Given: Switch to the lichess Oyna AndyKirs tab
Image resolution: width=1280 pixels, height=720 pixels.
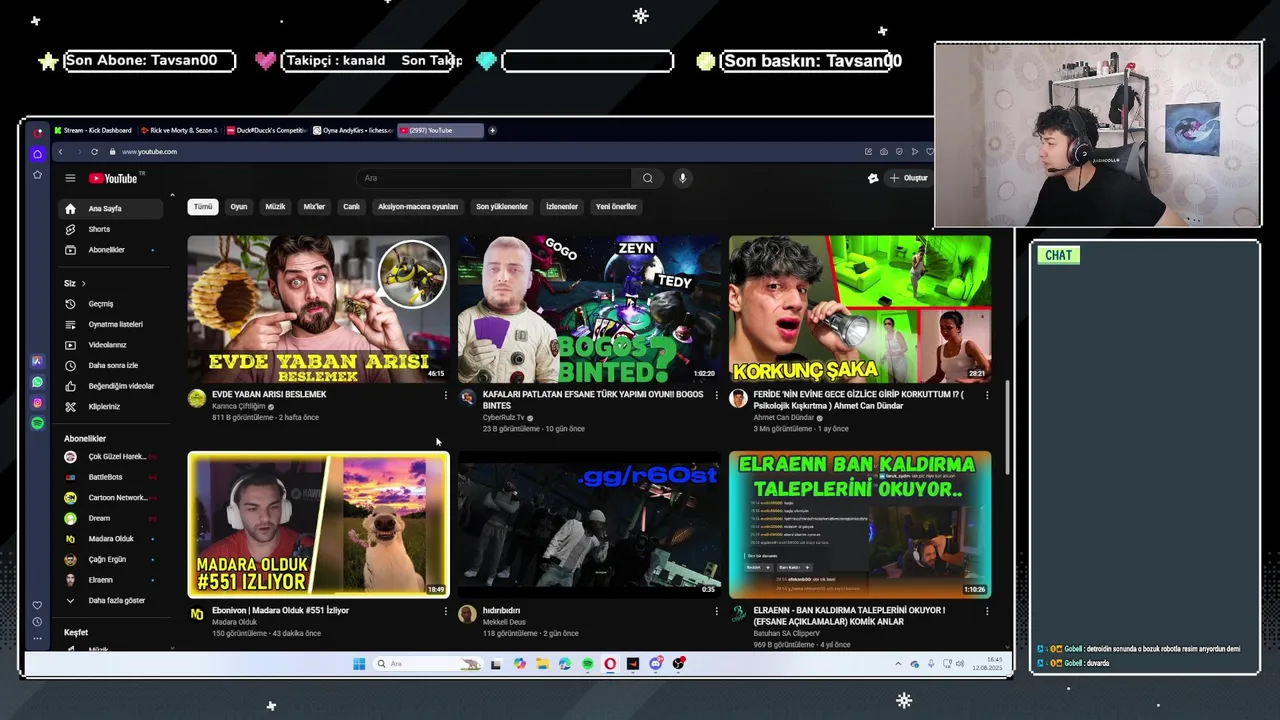Looking at the screenshot, I should click(x=352, y=130).
